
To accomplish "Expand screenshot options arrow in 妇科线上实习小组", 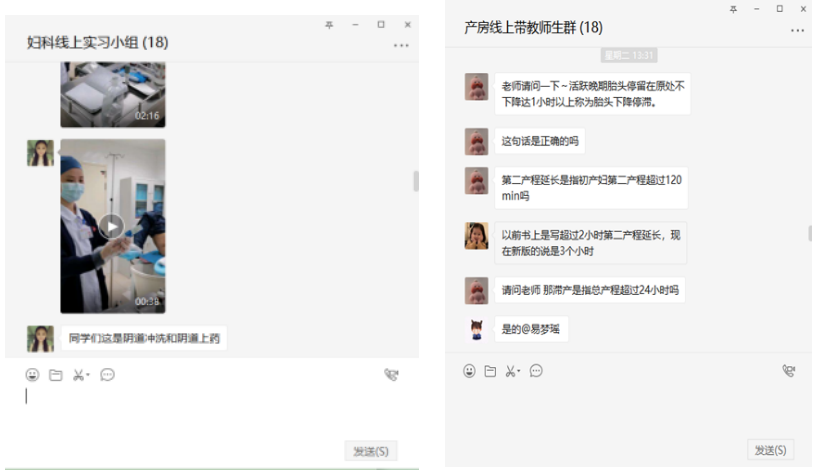I will pos(88,376).
